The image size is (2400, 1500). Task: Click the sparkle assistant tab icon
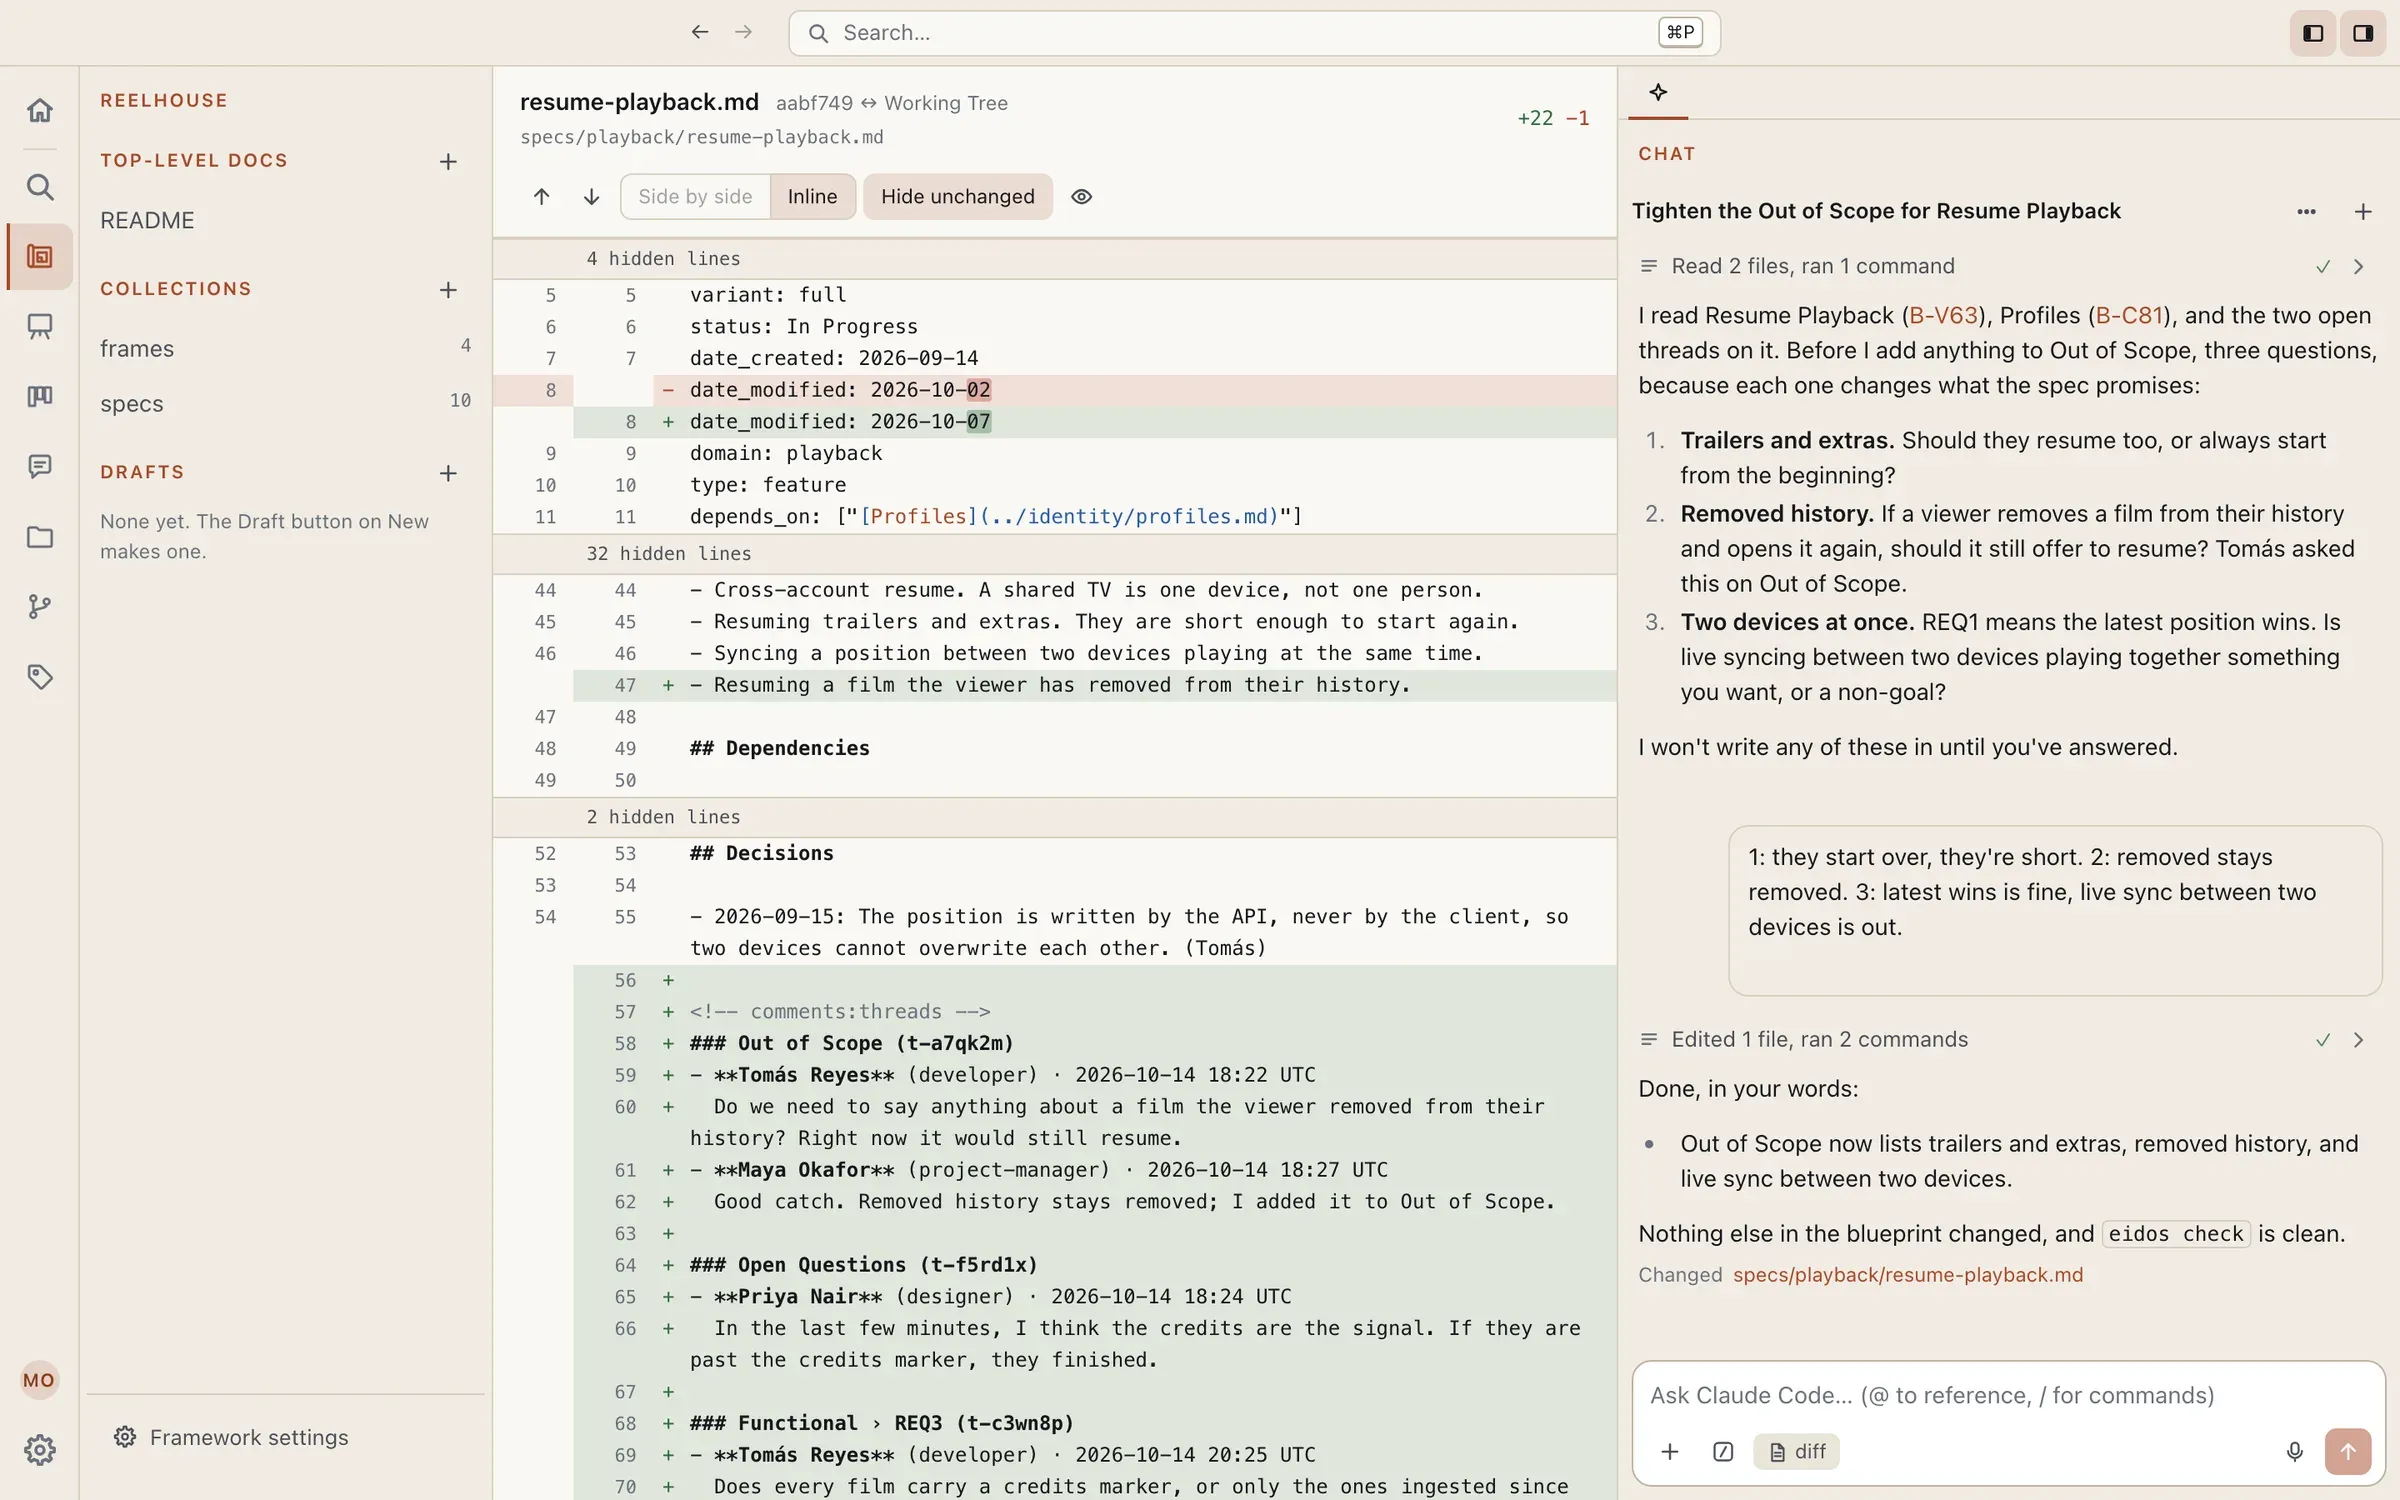click(1658, 92)
